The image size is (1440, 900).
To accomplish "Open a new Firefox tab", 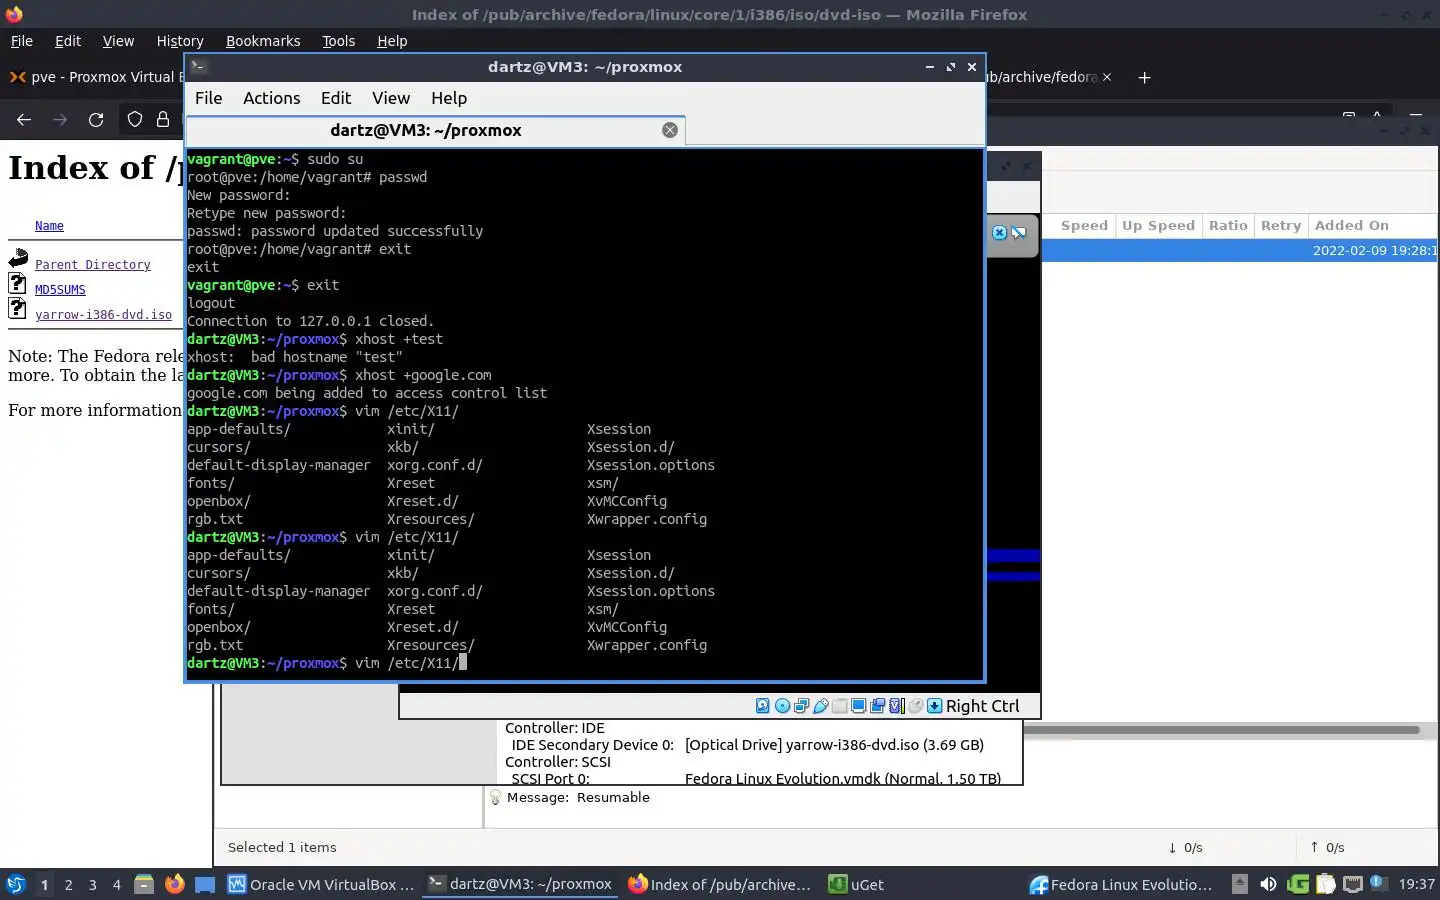I will point(1144,77).
